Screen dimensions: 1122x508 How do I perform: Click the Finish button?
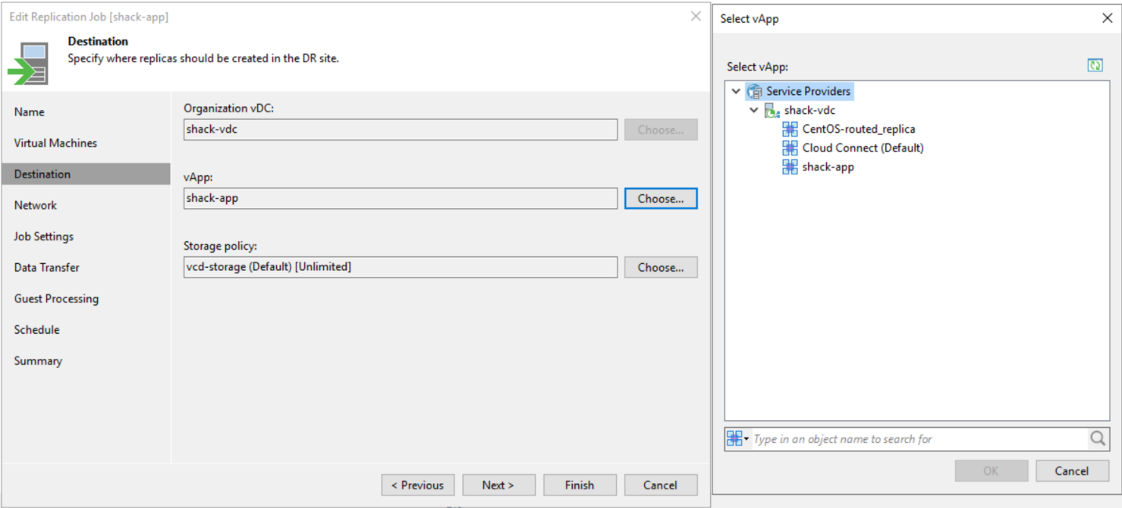click(580, 484)
